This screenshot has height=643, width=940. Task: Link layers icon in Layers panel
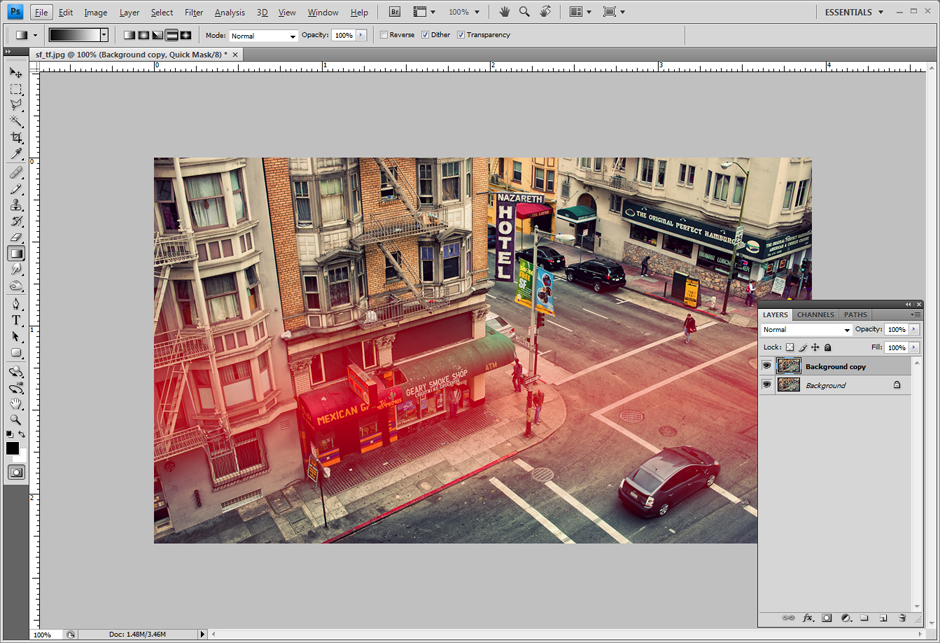pos(789,618)
